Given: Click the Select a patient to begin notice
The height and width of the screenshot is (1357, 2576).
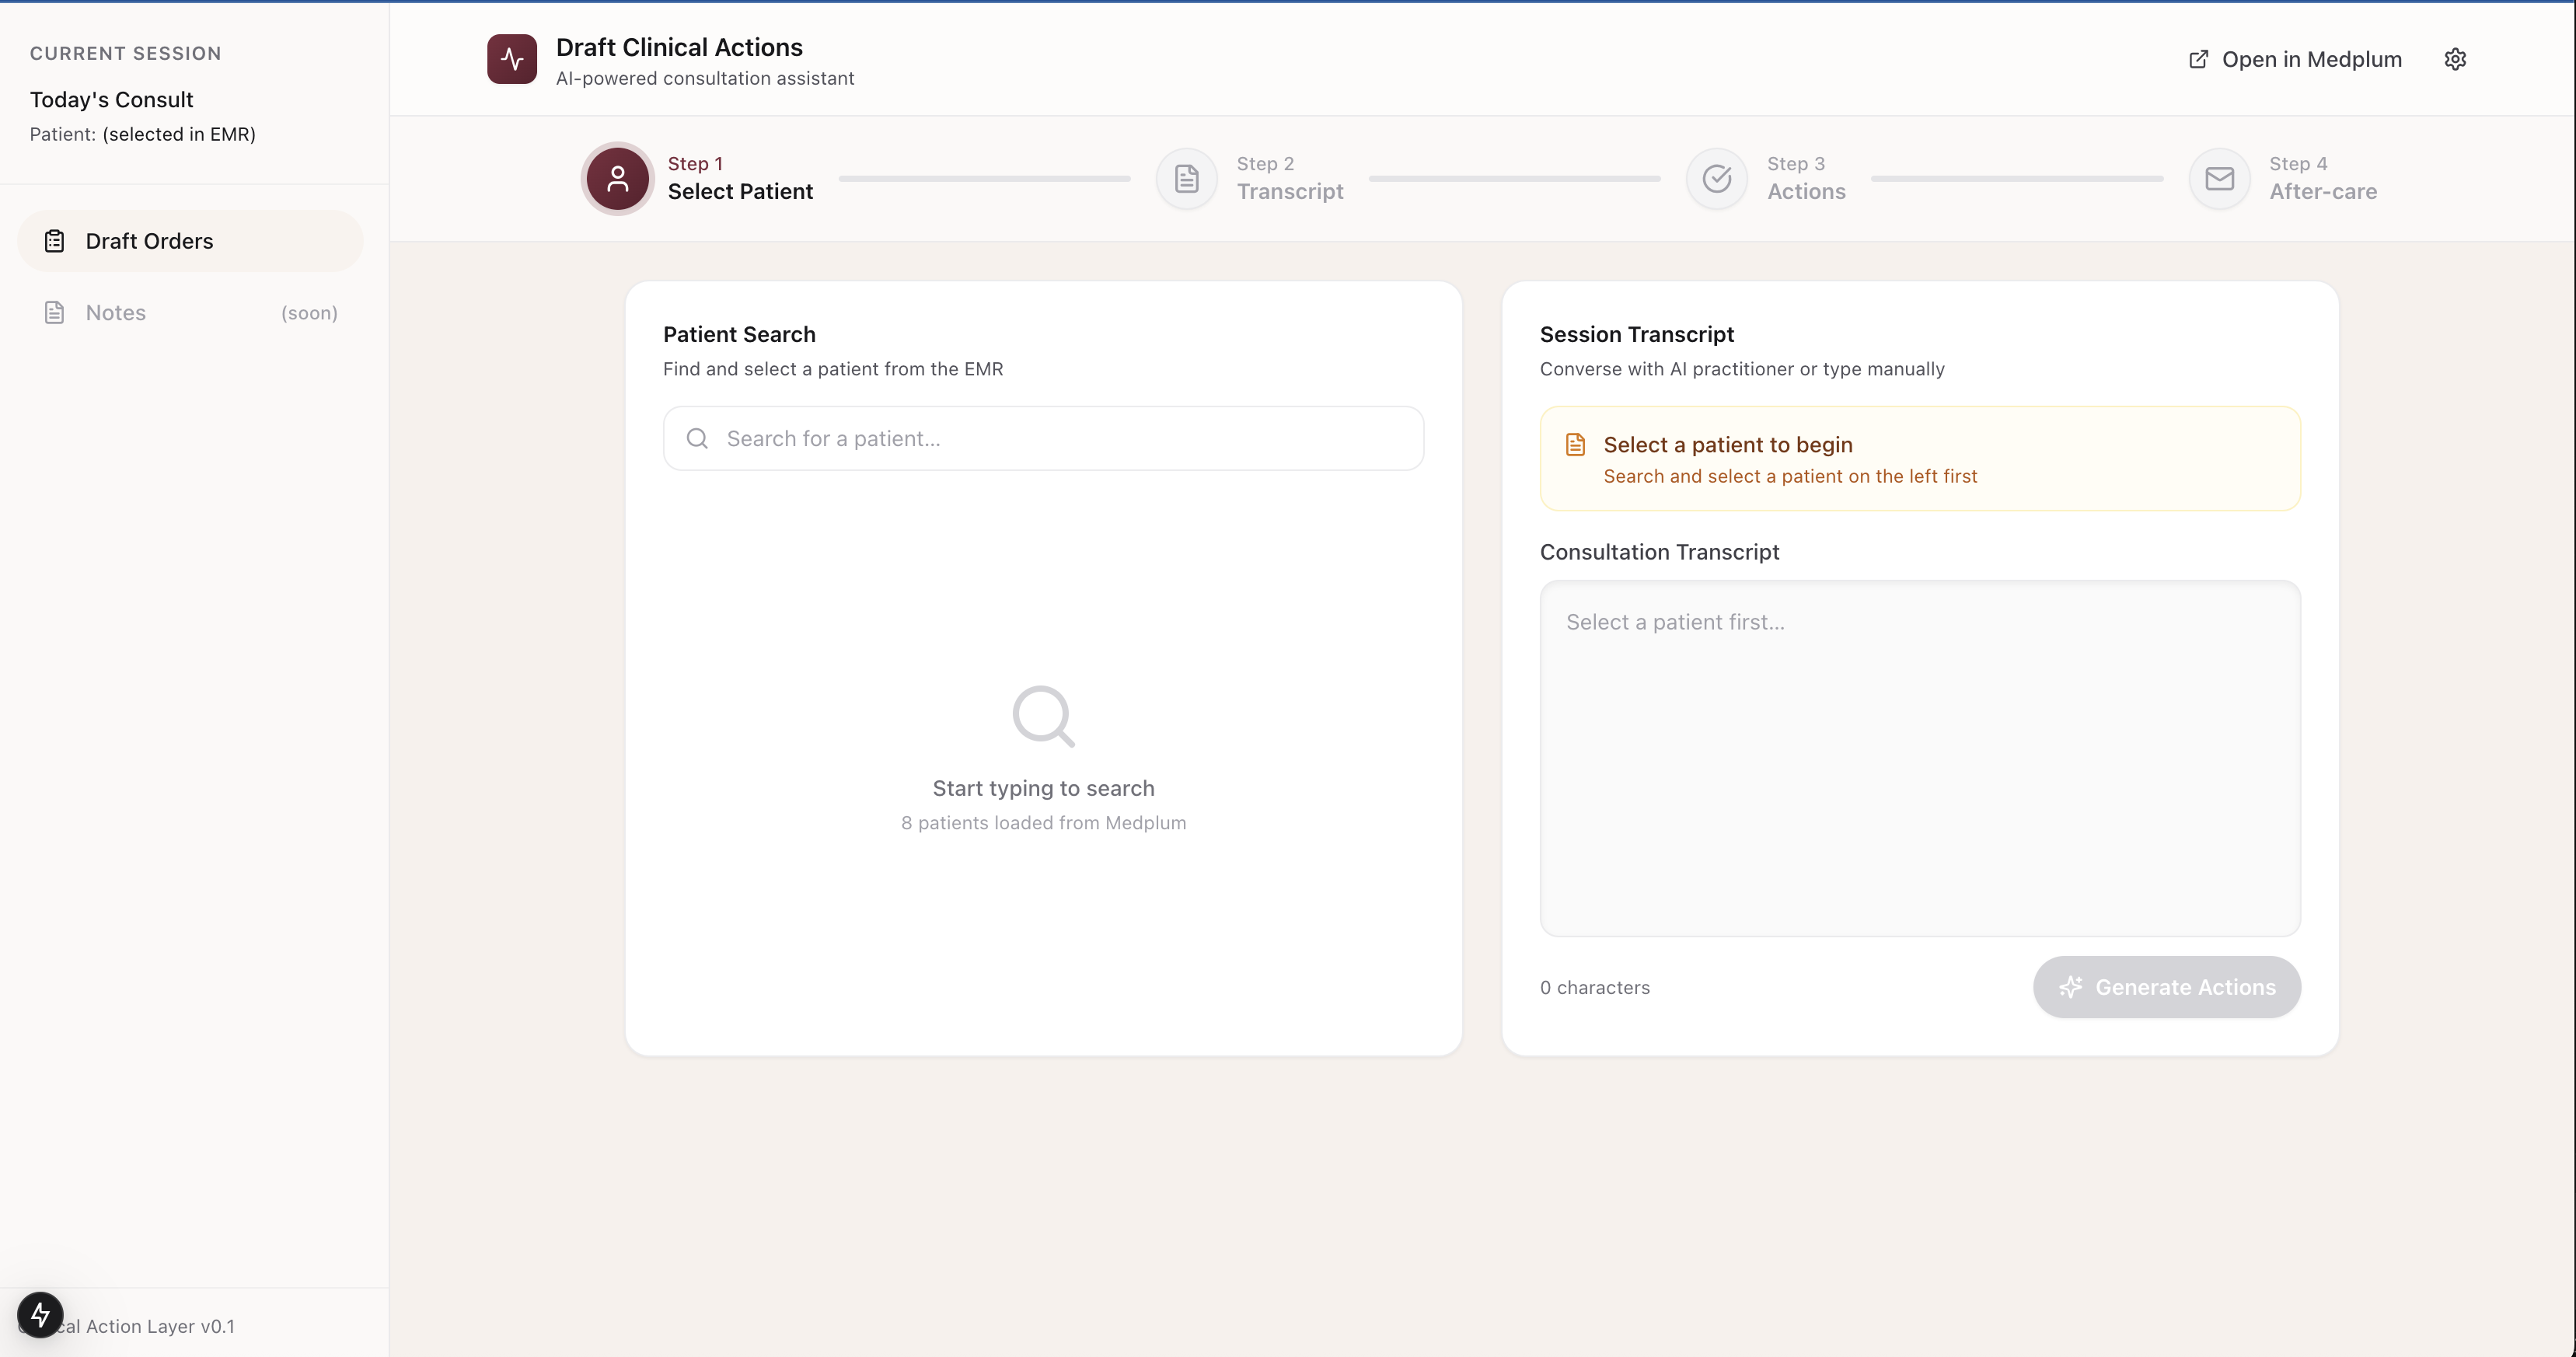Looking at the screenshot, I should 1919,459.
